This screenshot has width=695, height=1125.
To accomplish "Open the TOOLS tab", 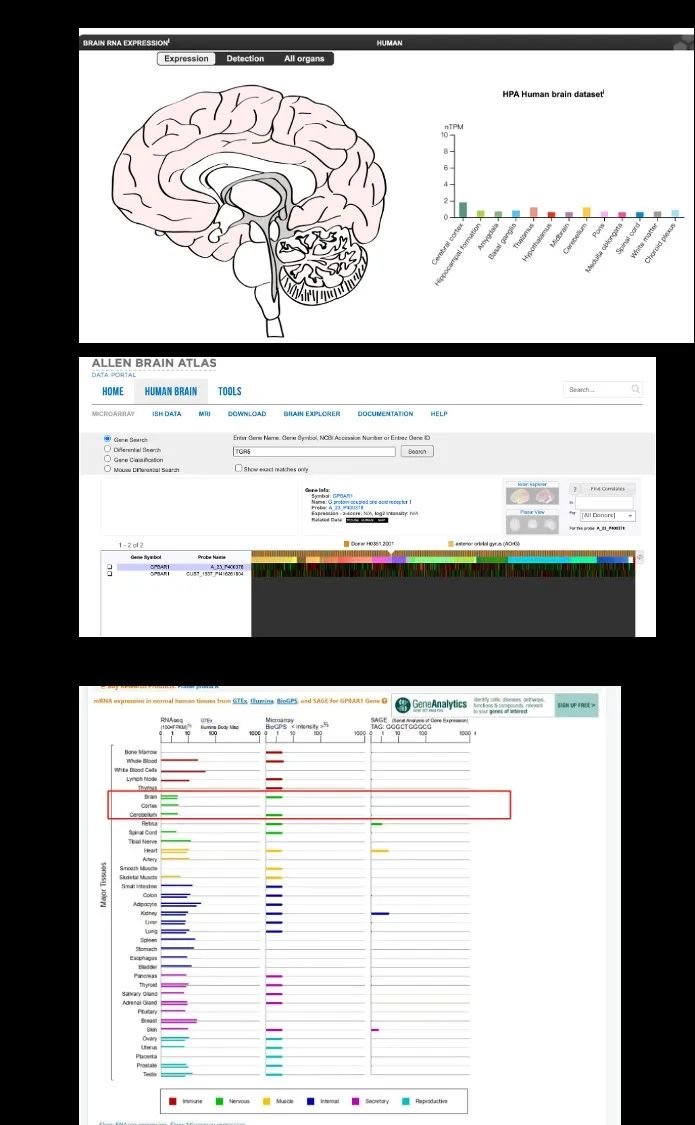I will 230,391.
